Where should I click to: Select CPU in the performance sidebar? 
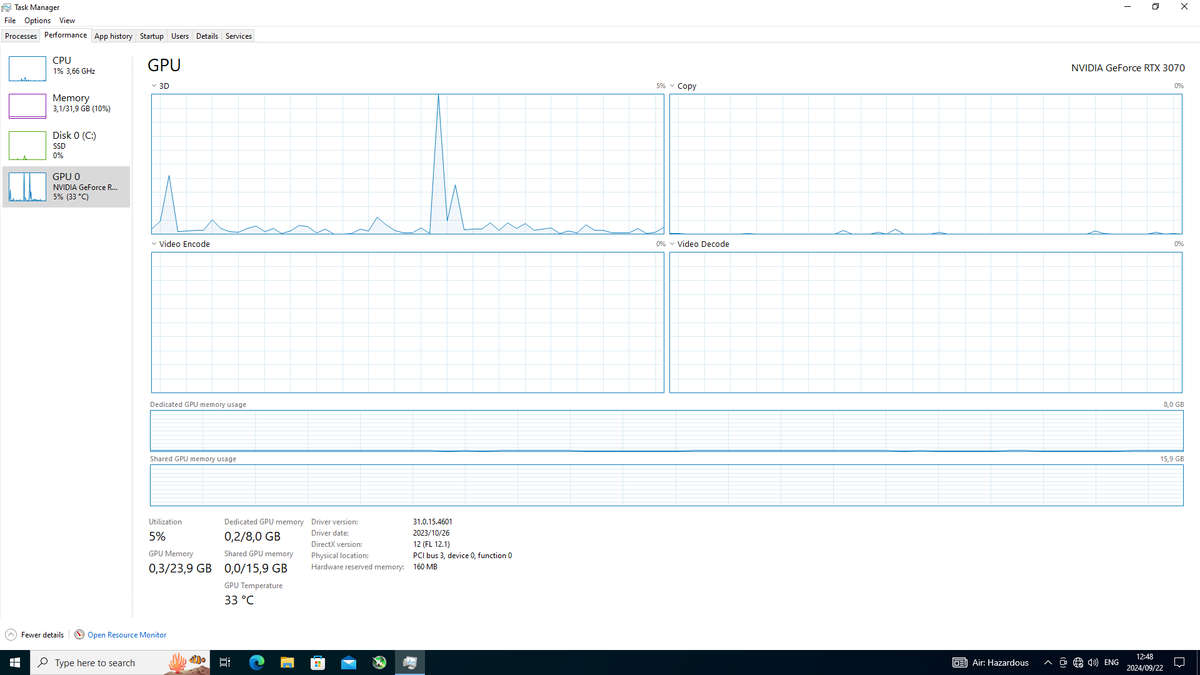[66, 65]
